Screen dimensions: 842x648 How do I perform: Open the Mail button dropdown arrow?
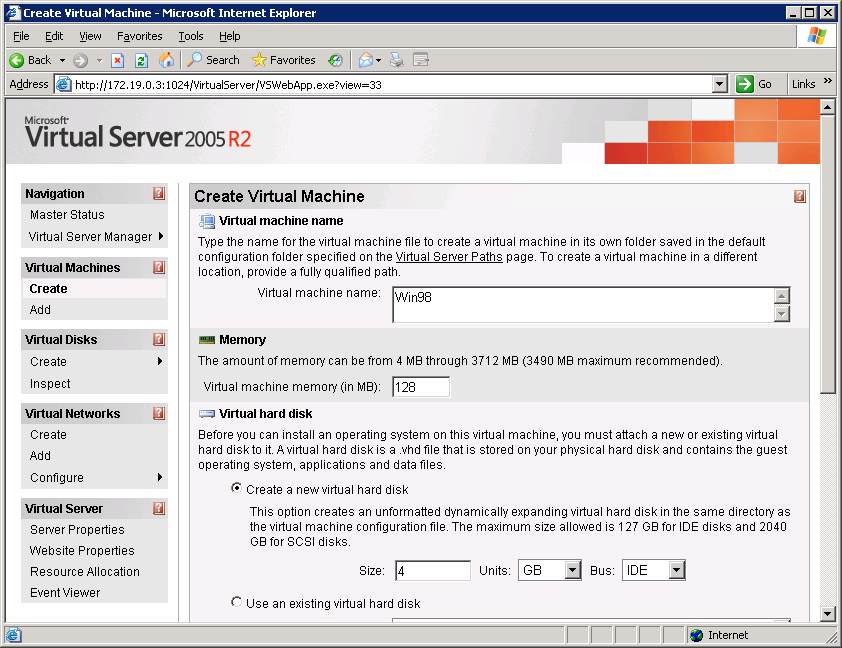coord(379,60)
